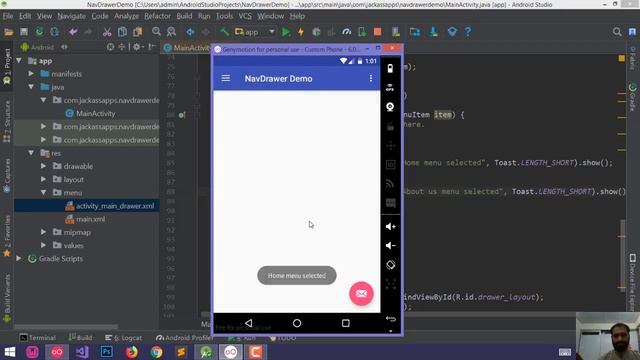Open help with the question mark icon
The height and width of the screenshot is (360, 640).
pos(468,32)
